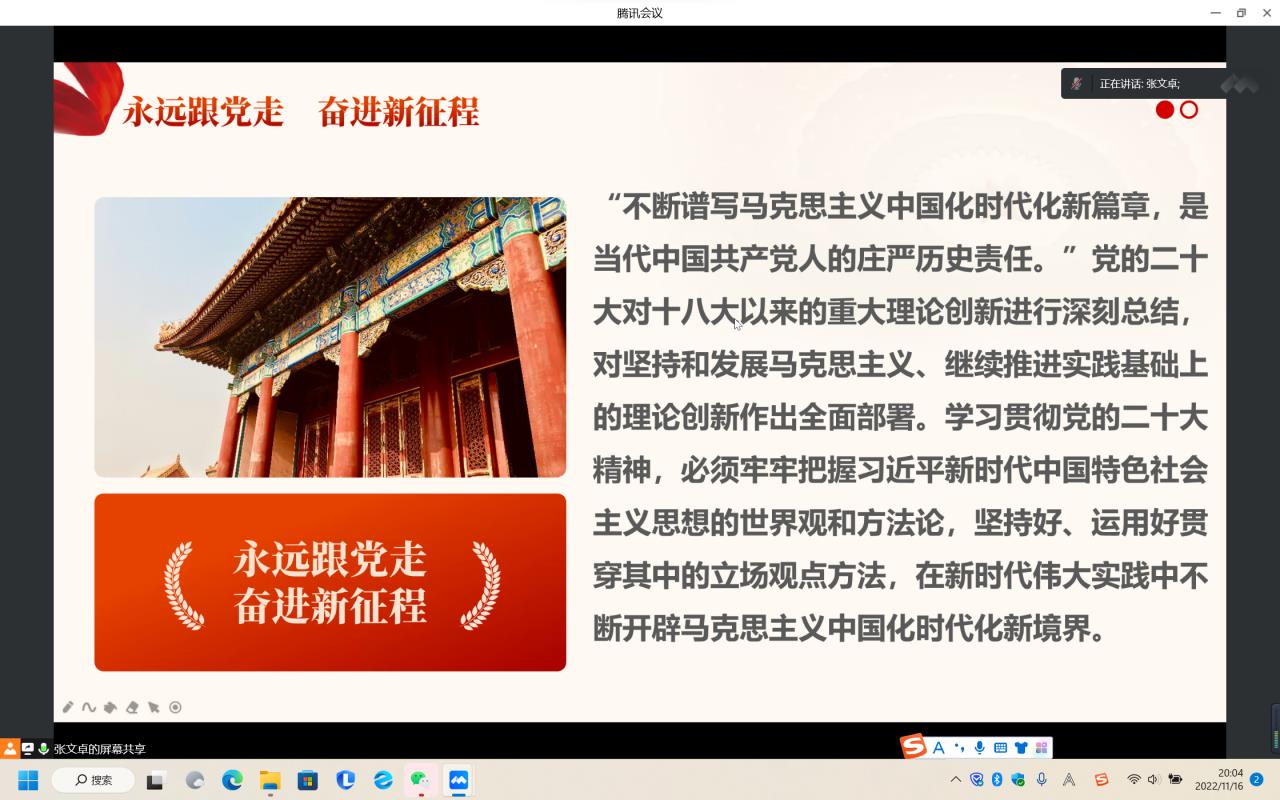Click the 搜索 taskbar search box
This screenshot has width=1280, height=800.
92,780
